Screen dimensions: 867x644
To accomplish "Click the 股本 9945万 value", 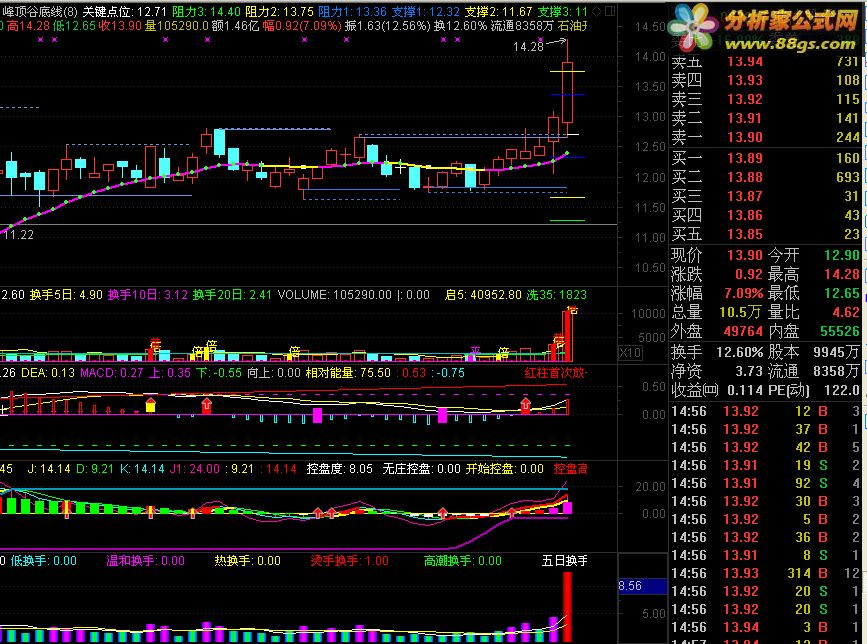I will click(x=837, y=352).
